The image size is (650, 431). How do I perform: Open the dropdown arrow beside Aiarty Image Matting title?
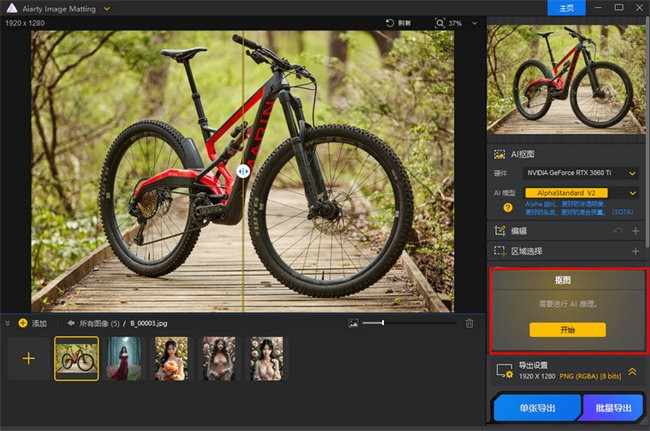tap(107, 9)
